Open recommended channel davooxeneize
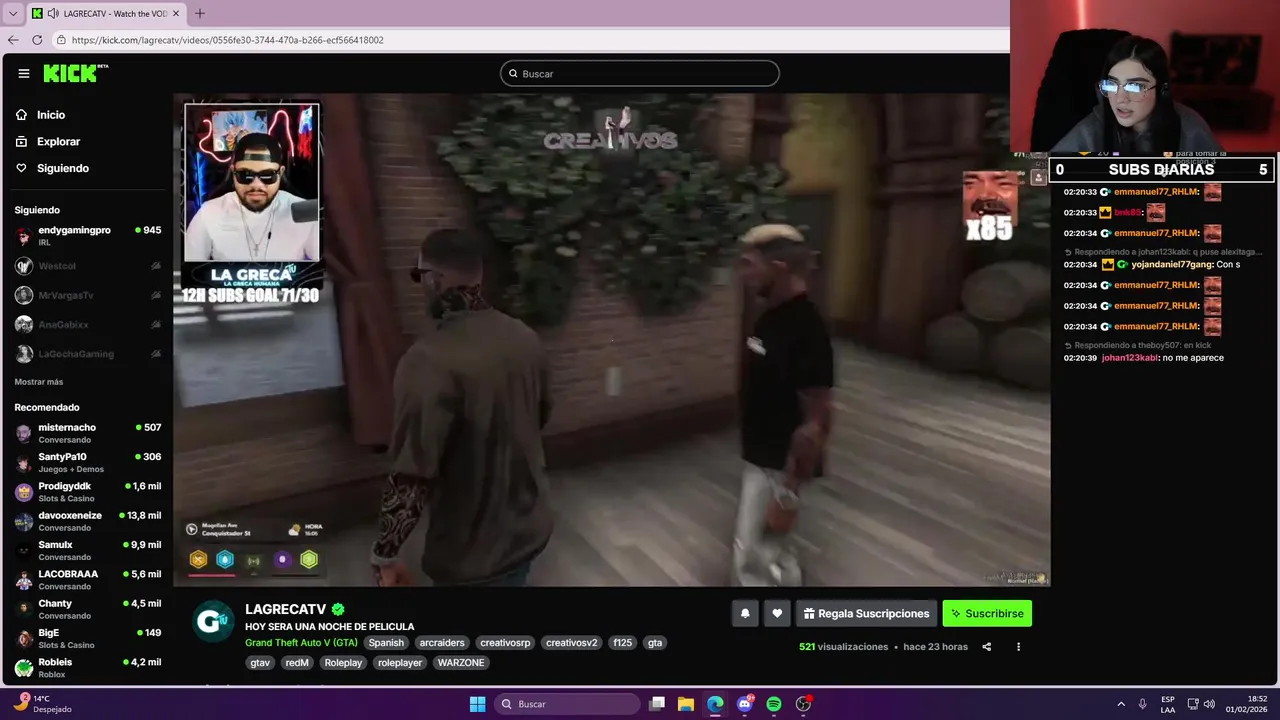1280x720 pixels. (87, 521)
